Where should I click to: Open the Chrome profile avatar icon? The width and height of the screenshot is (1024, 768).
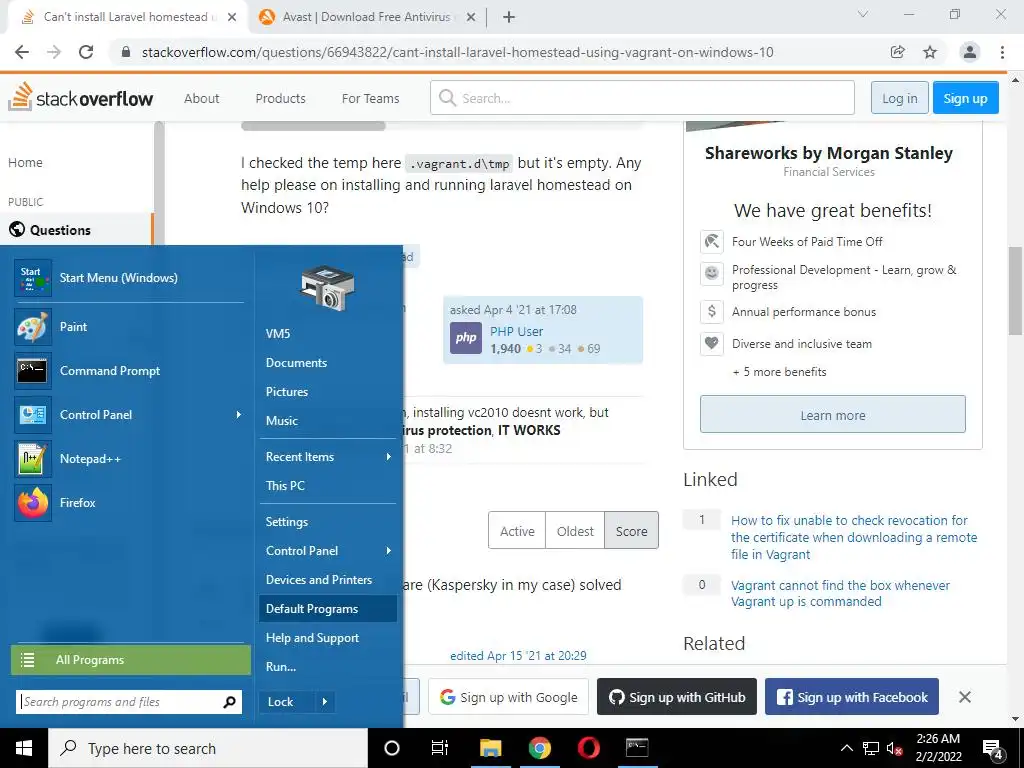[970, 52]
